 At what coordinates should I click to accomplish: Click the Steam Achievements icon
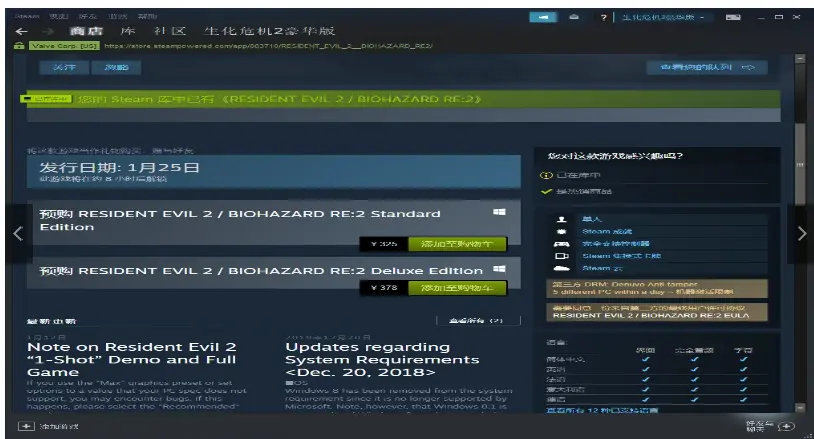tap(561, 231)
